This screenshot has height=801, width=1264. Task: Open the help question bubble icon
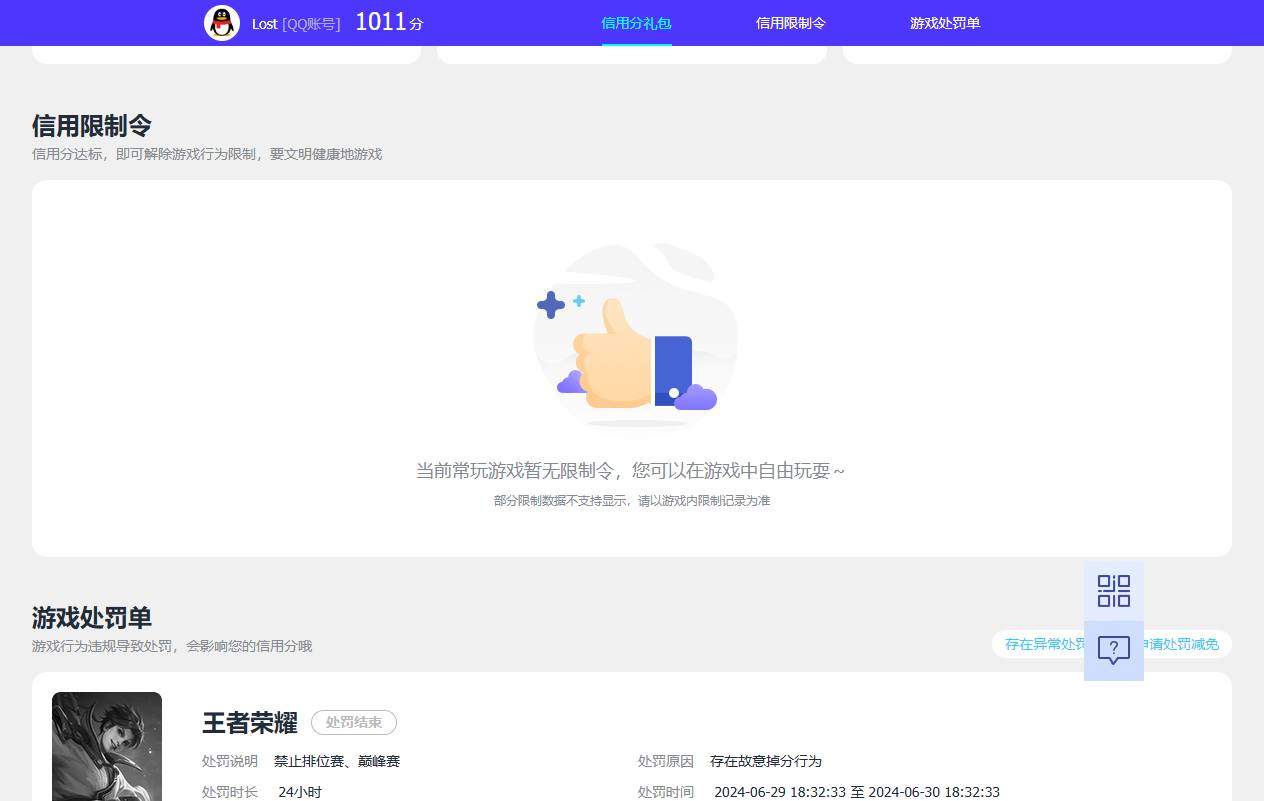coord(1114,651)
